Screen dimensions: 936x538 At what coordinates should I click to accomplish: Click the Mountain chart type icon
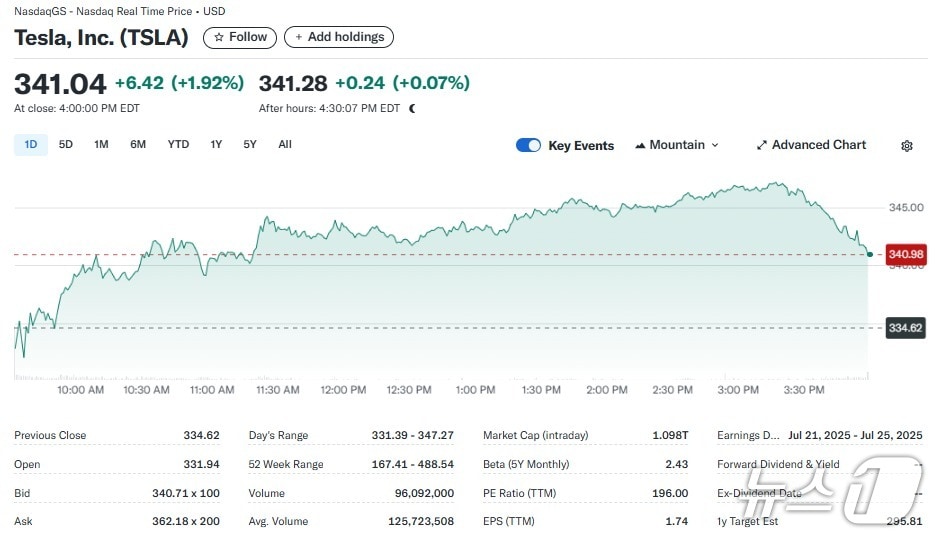(640, 146)
